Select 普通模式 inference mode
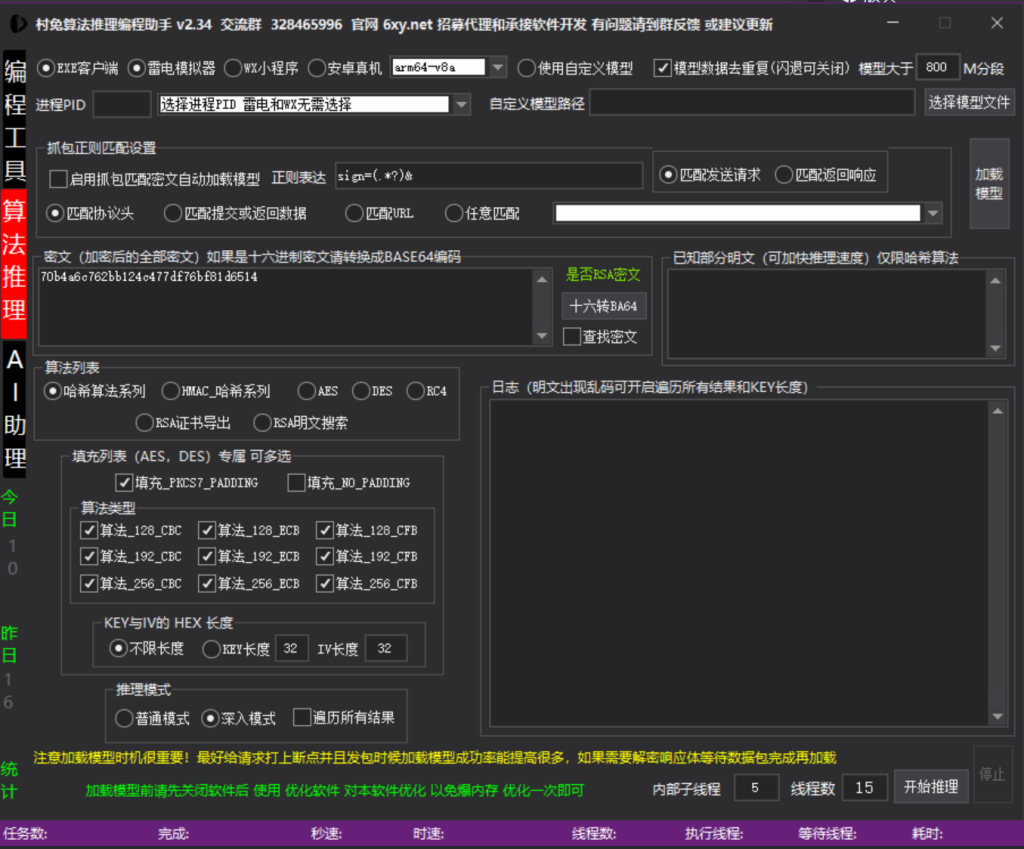Image resolution: width=1024 pixels, height=849 pixels. (x=124, y=718)
